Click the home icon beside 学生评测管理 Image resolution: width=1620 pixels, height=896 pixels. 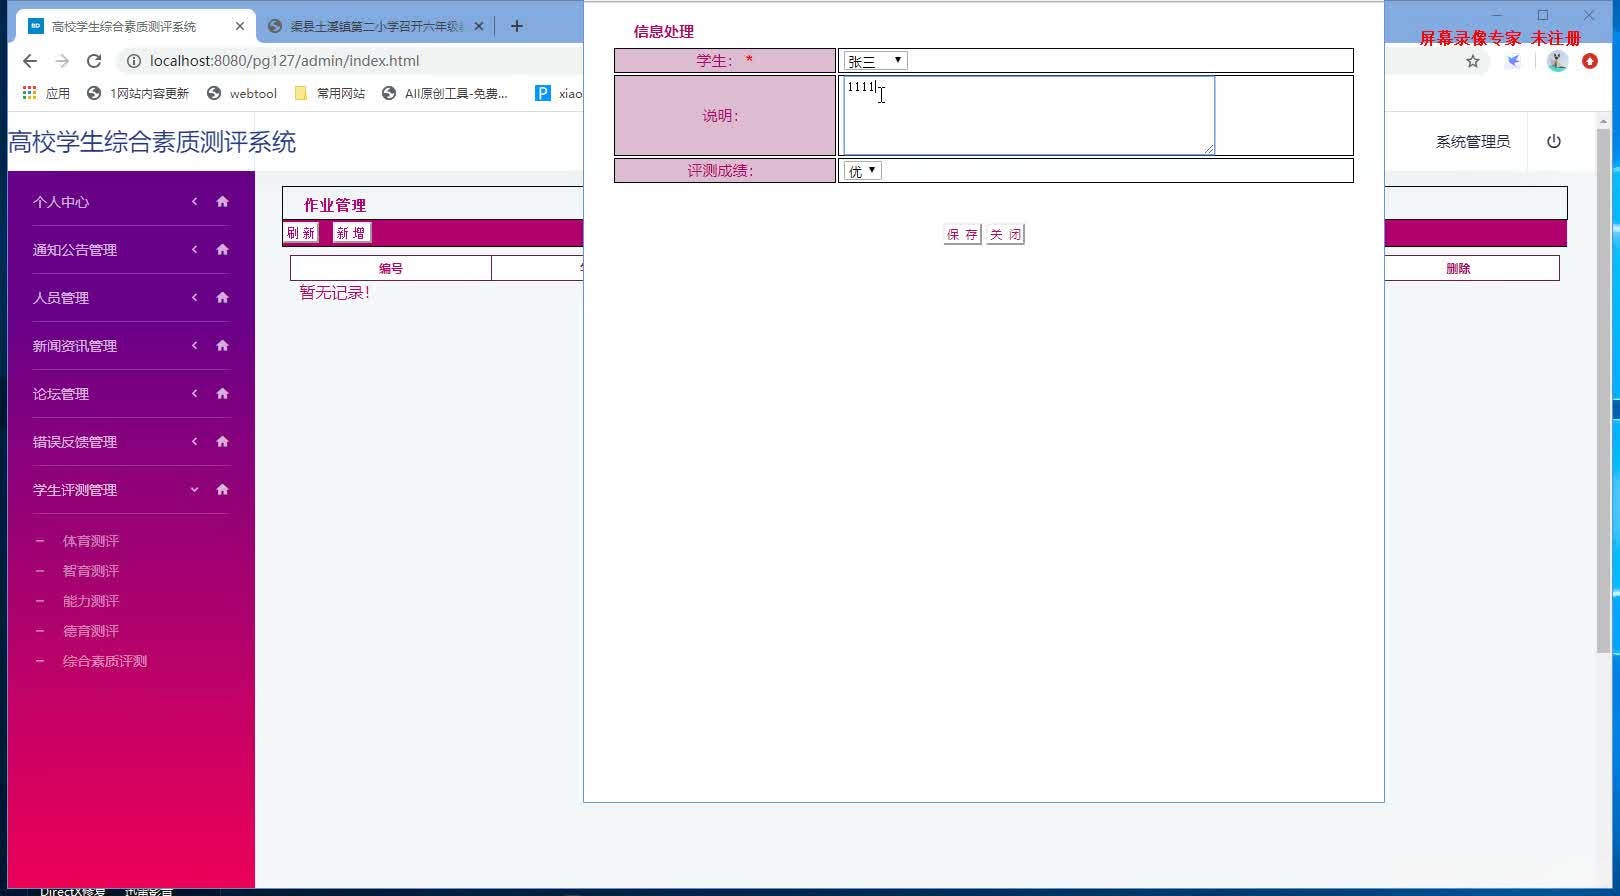pos(222,489)
